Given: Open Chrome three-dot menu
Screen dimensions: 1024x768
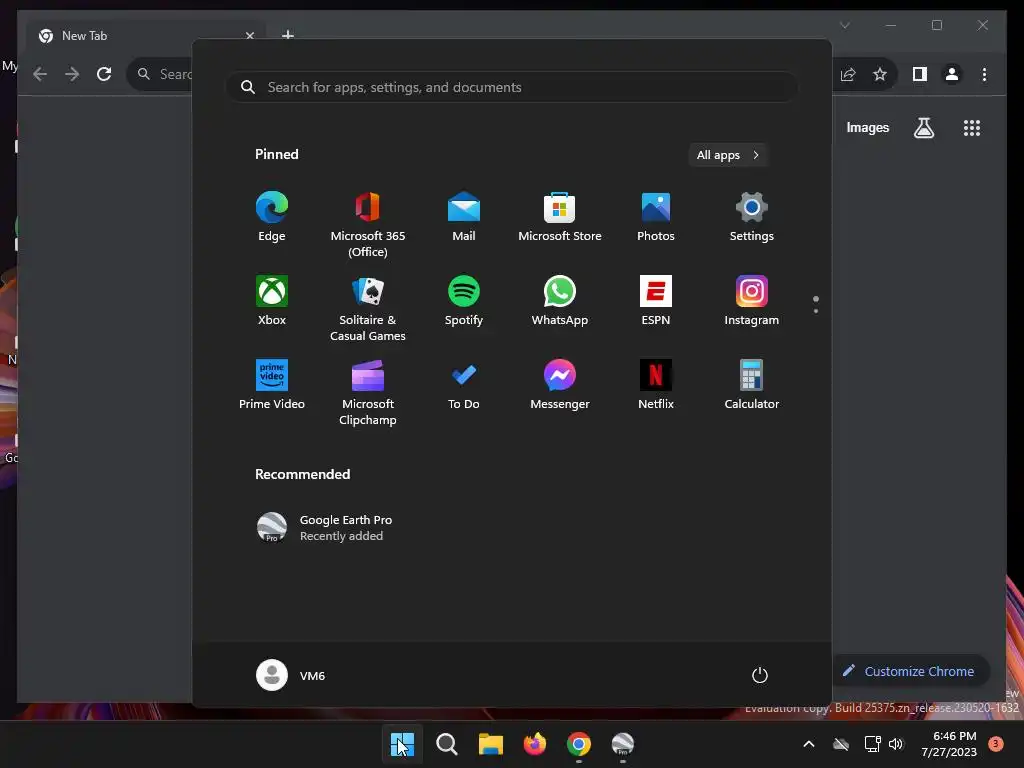Looking at the screenshot, I should coord(984,74).
